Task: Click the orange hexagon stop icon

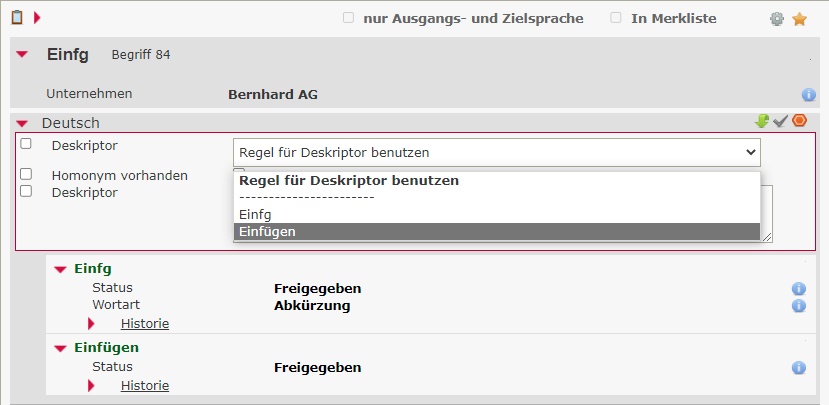Action: [799, 121]
